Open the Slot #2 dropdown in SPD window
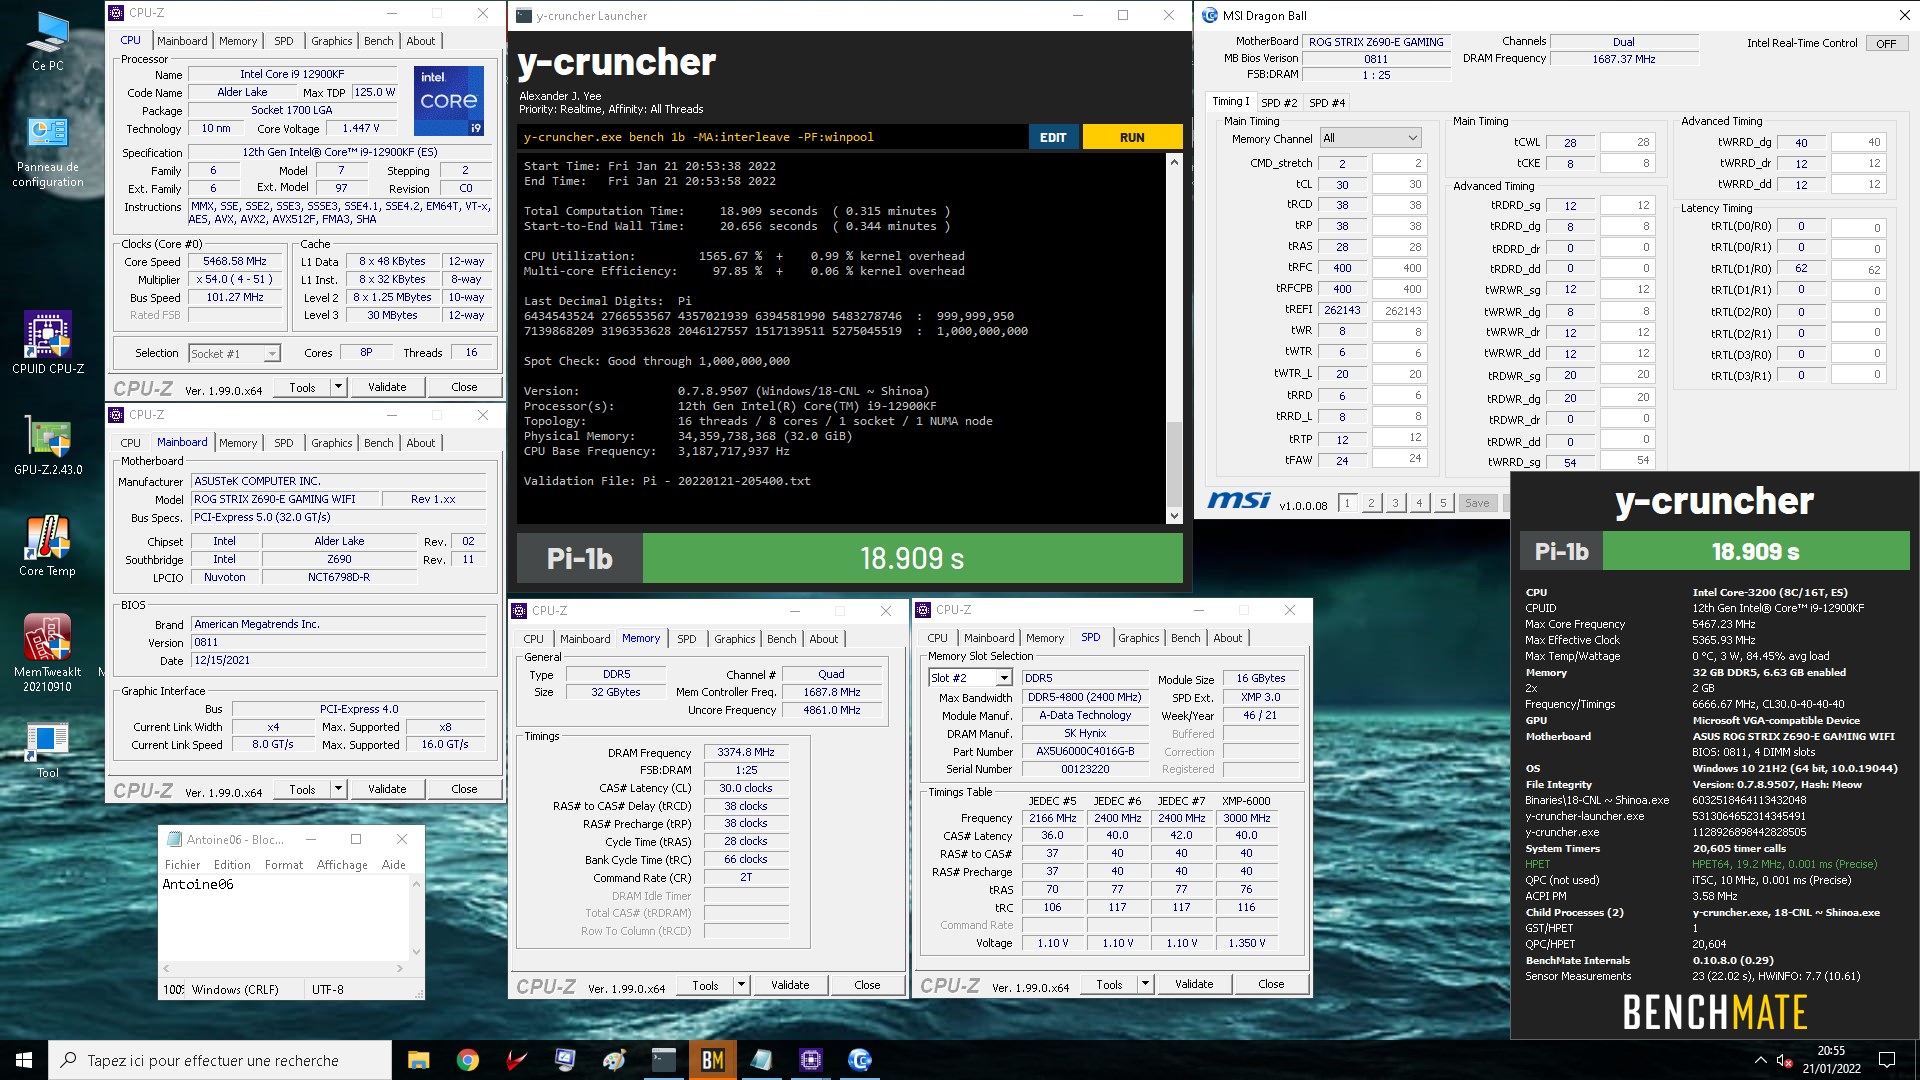This screenshot has width=1920, height=1080. tap(970, 678)
